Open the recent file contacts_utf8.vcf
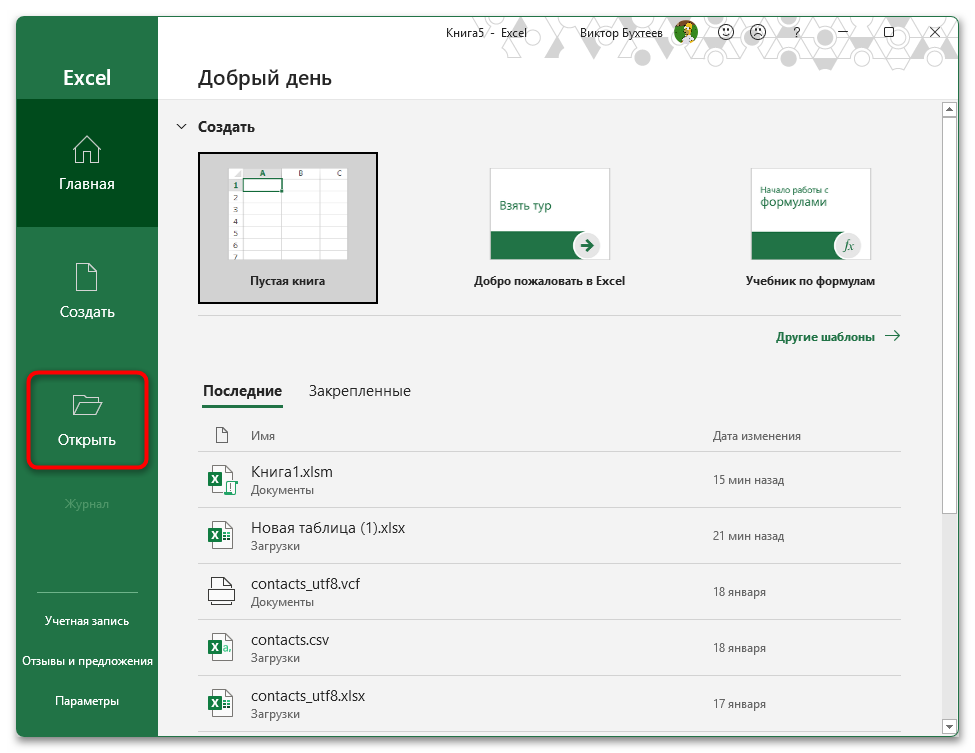This screenshot has height=753, width=975. 549,592
